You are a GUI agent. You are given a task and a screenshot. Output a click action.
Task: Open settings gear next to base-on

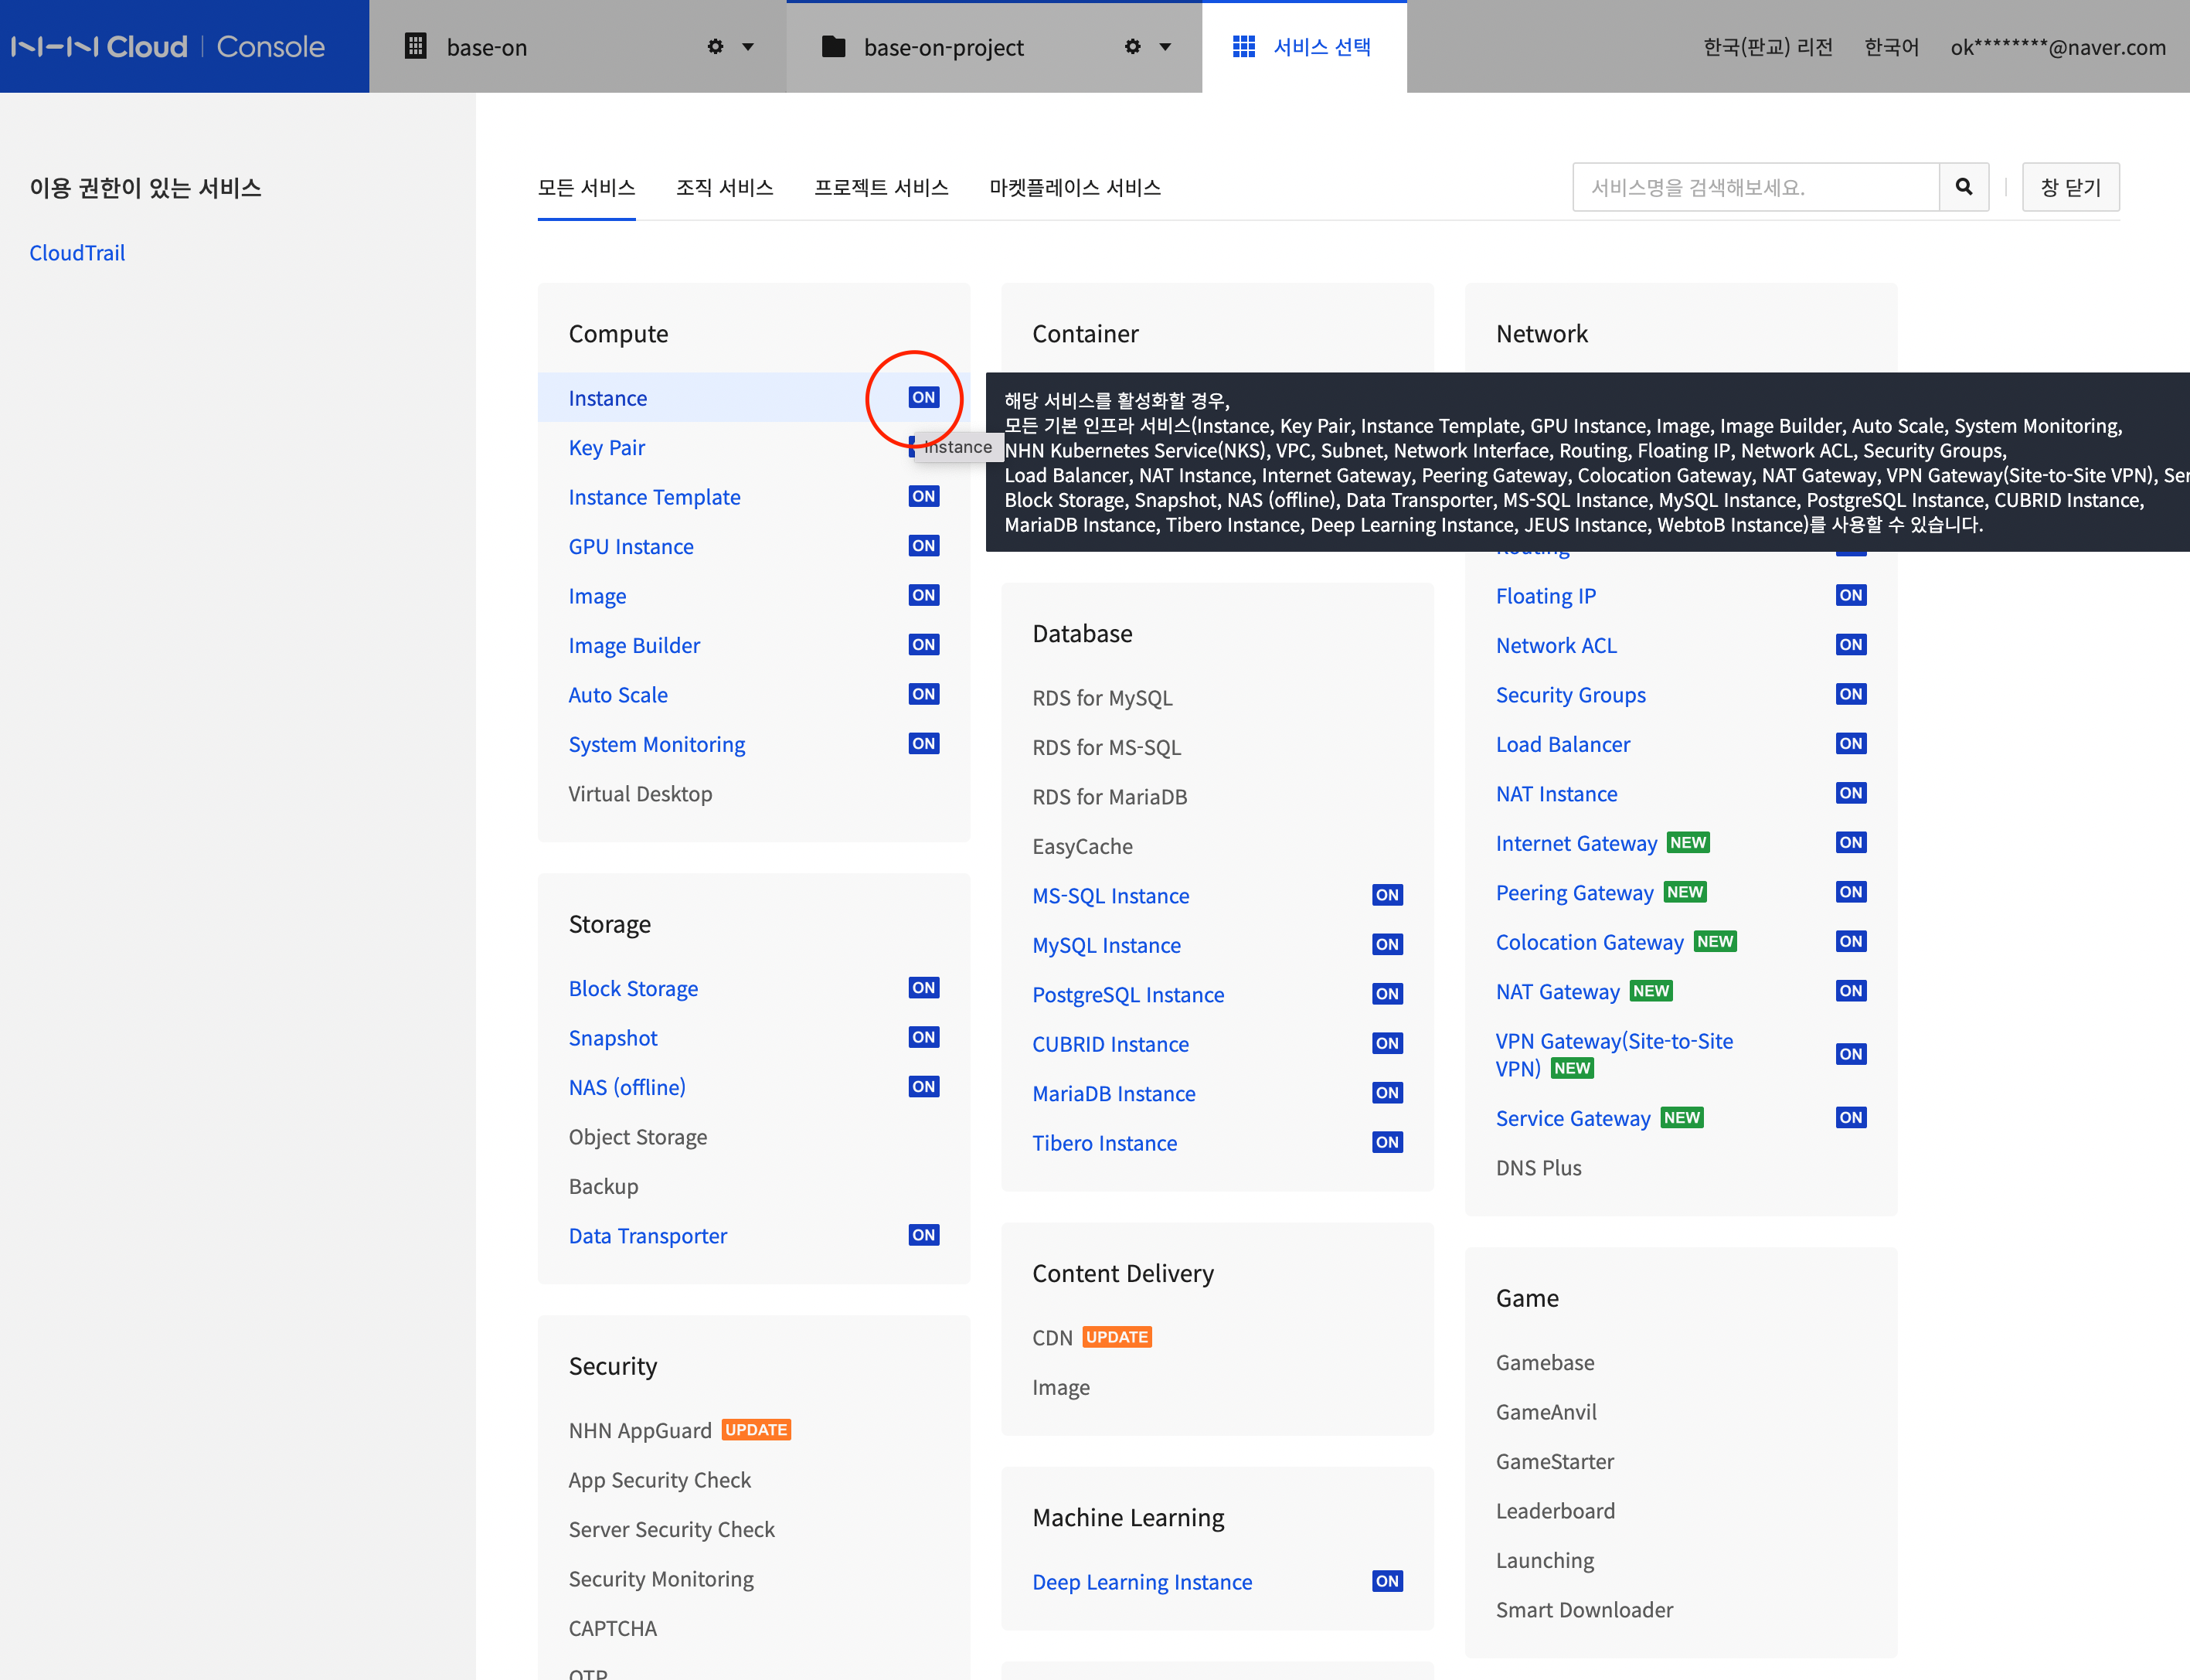pyautogui.click(x=715, y=47)
